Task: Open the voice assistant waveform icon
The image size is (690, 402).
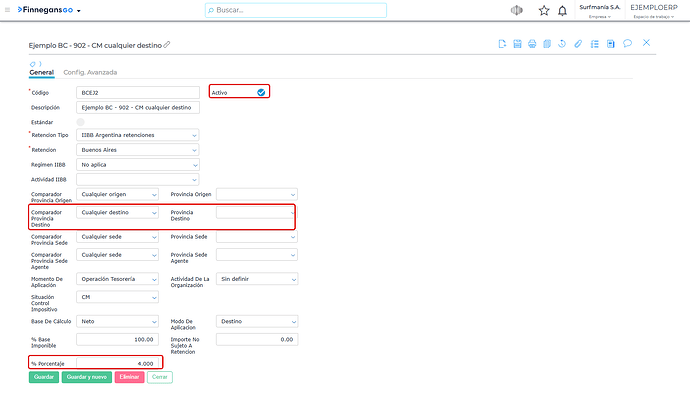Action: [517, 10]
